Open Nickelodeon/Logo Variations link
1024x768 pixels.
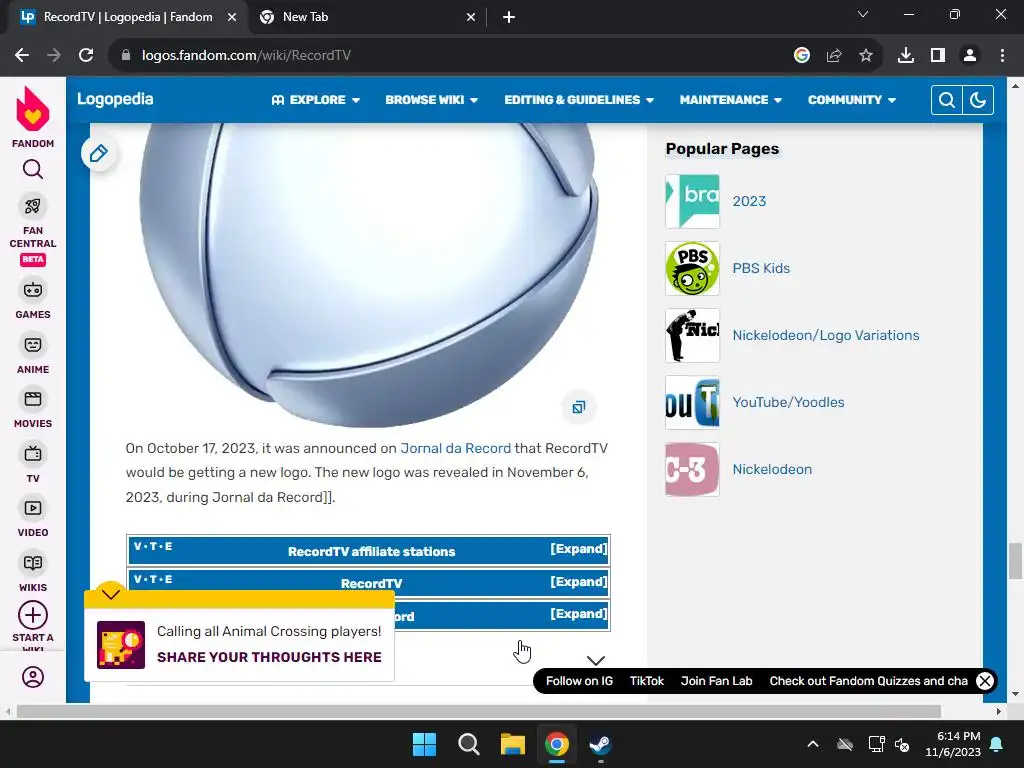pos(825,335)
